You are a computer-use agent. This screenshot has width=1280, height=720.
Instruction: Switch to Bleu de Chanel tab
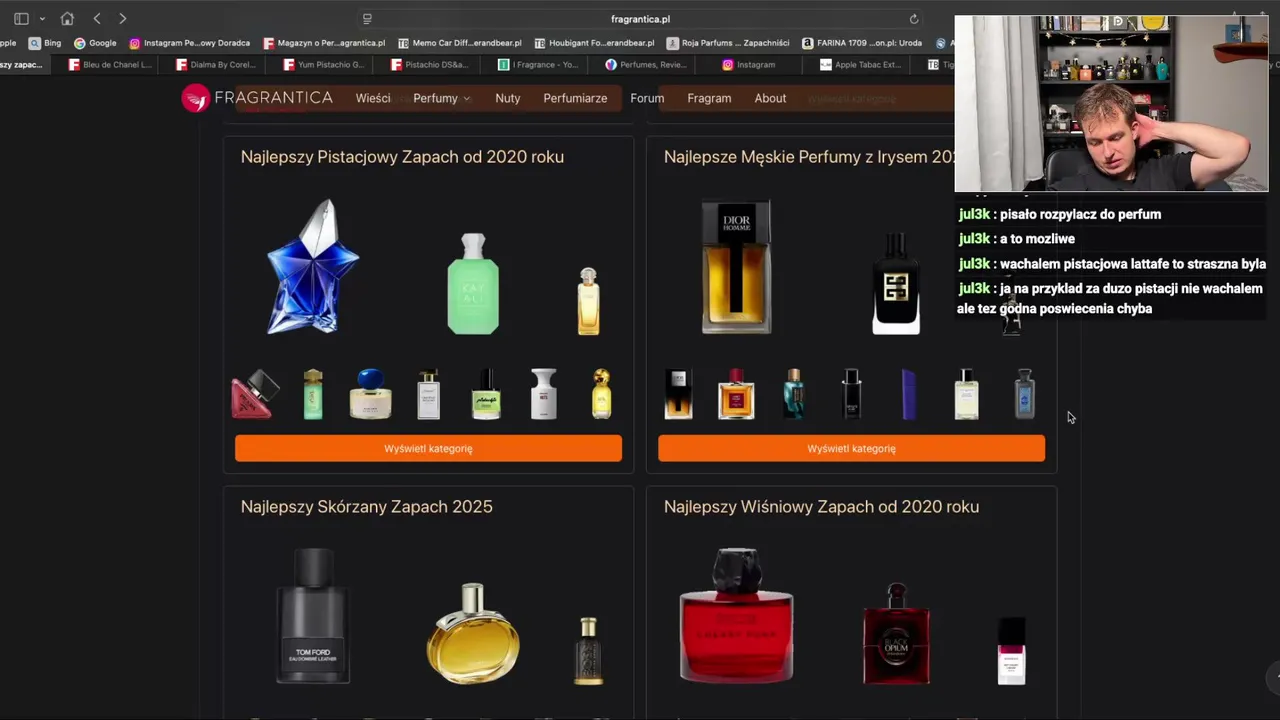[x=110, y=65]
